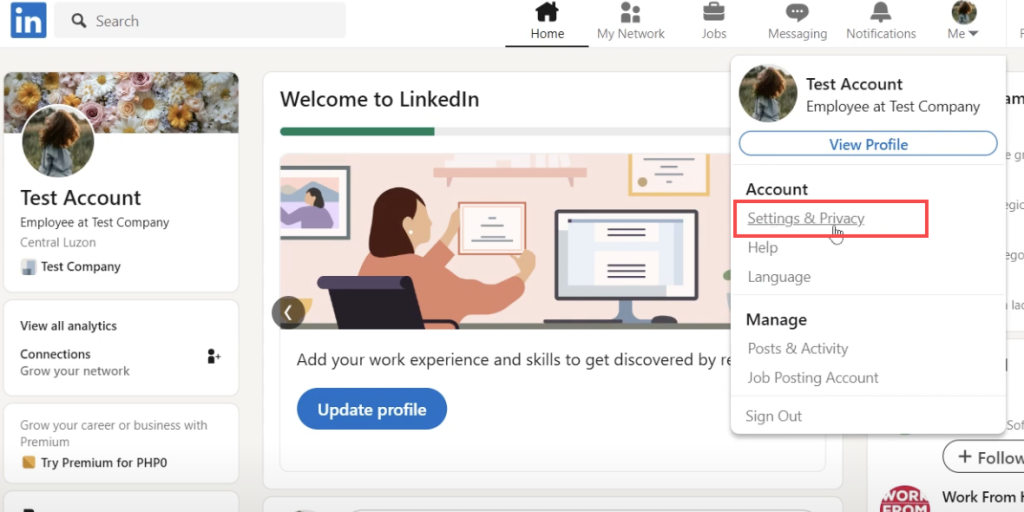Image resolution: width=1024 pixels, height=512 pixels.
Task: Click Test Account name in sidebar
Action: [80, 198]
